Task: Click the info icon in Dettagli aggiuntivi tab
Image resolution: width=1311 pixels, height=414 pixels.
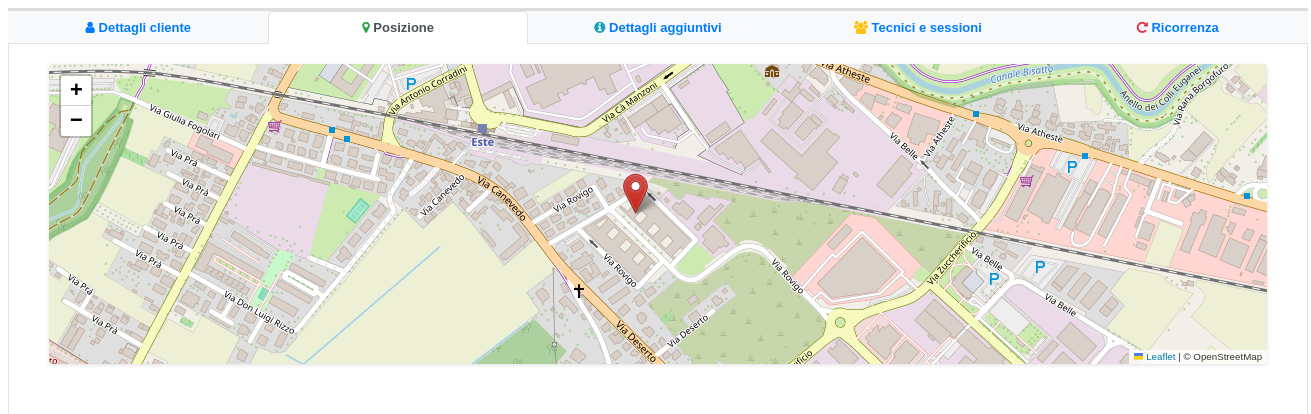Action: pyautogui.click(x=600, y=28)
